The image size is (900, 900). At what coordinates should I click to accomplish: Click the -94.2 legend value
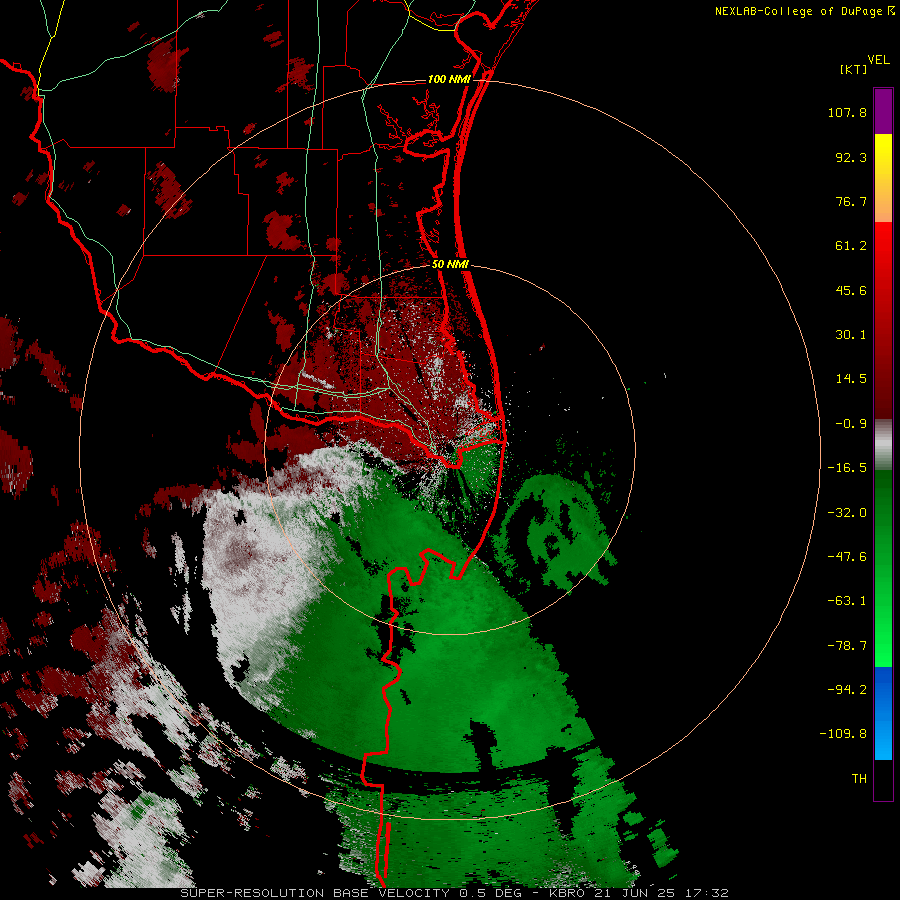click(847, 689)
